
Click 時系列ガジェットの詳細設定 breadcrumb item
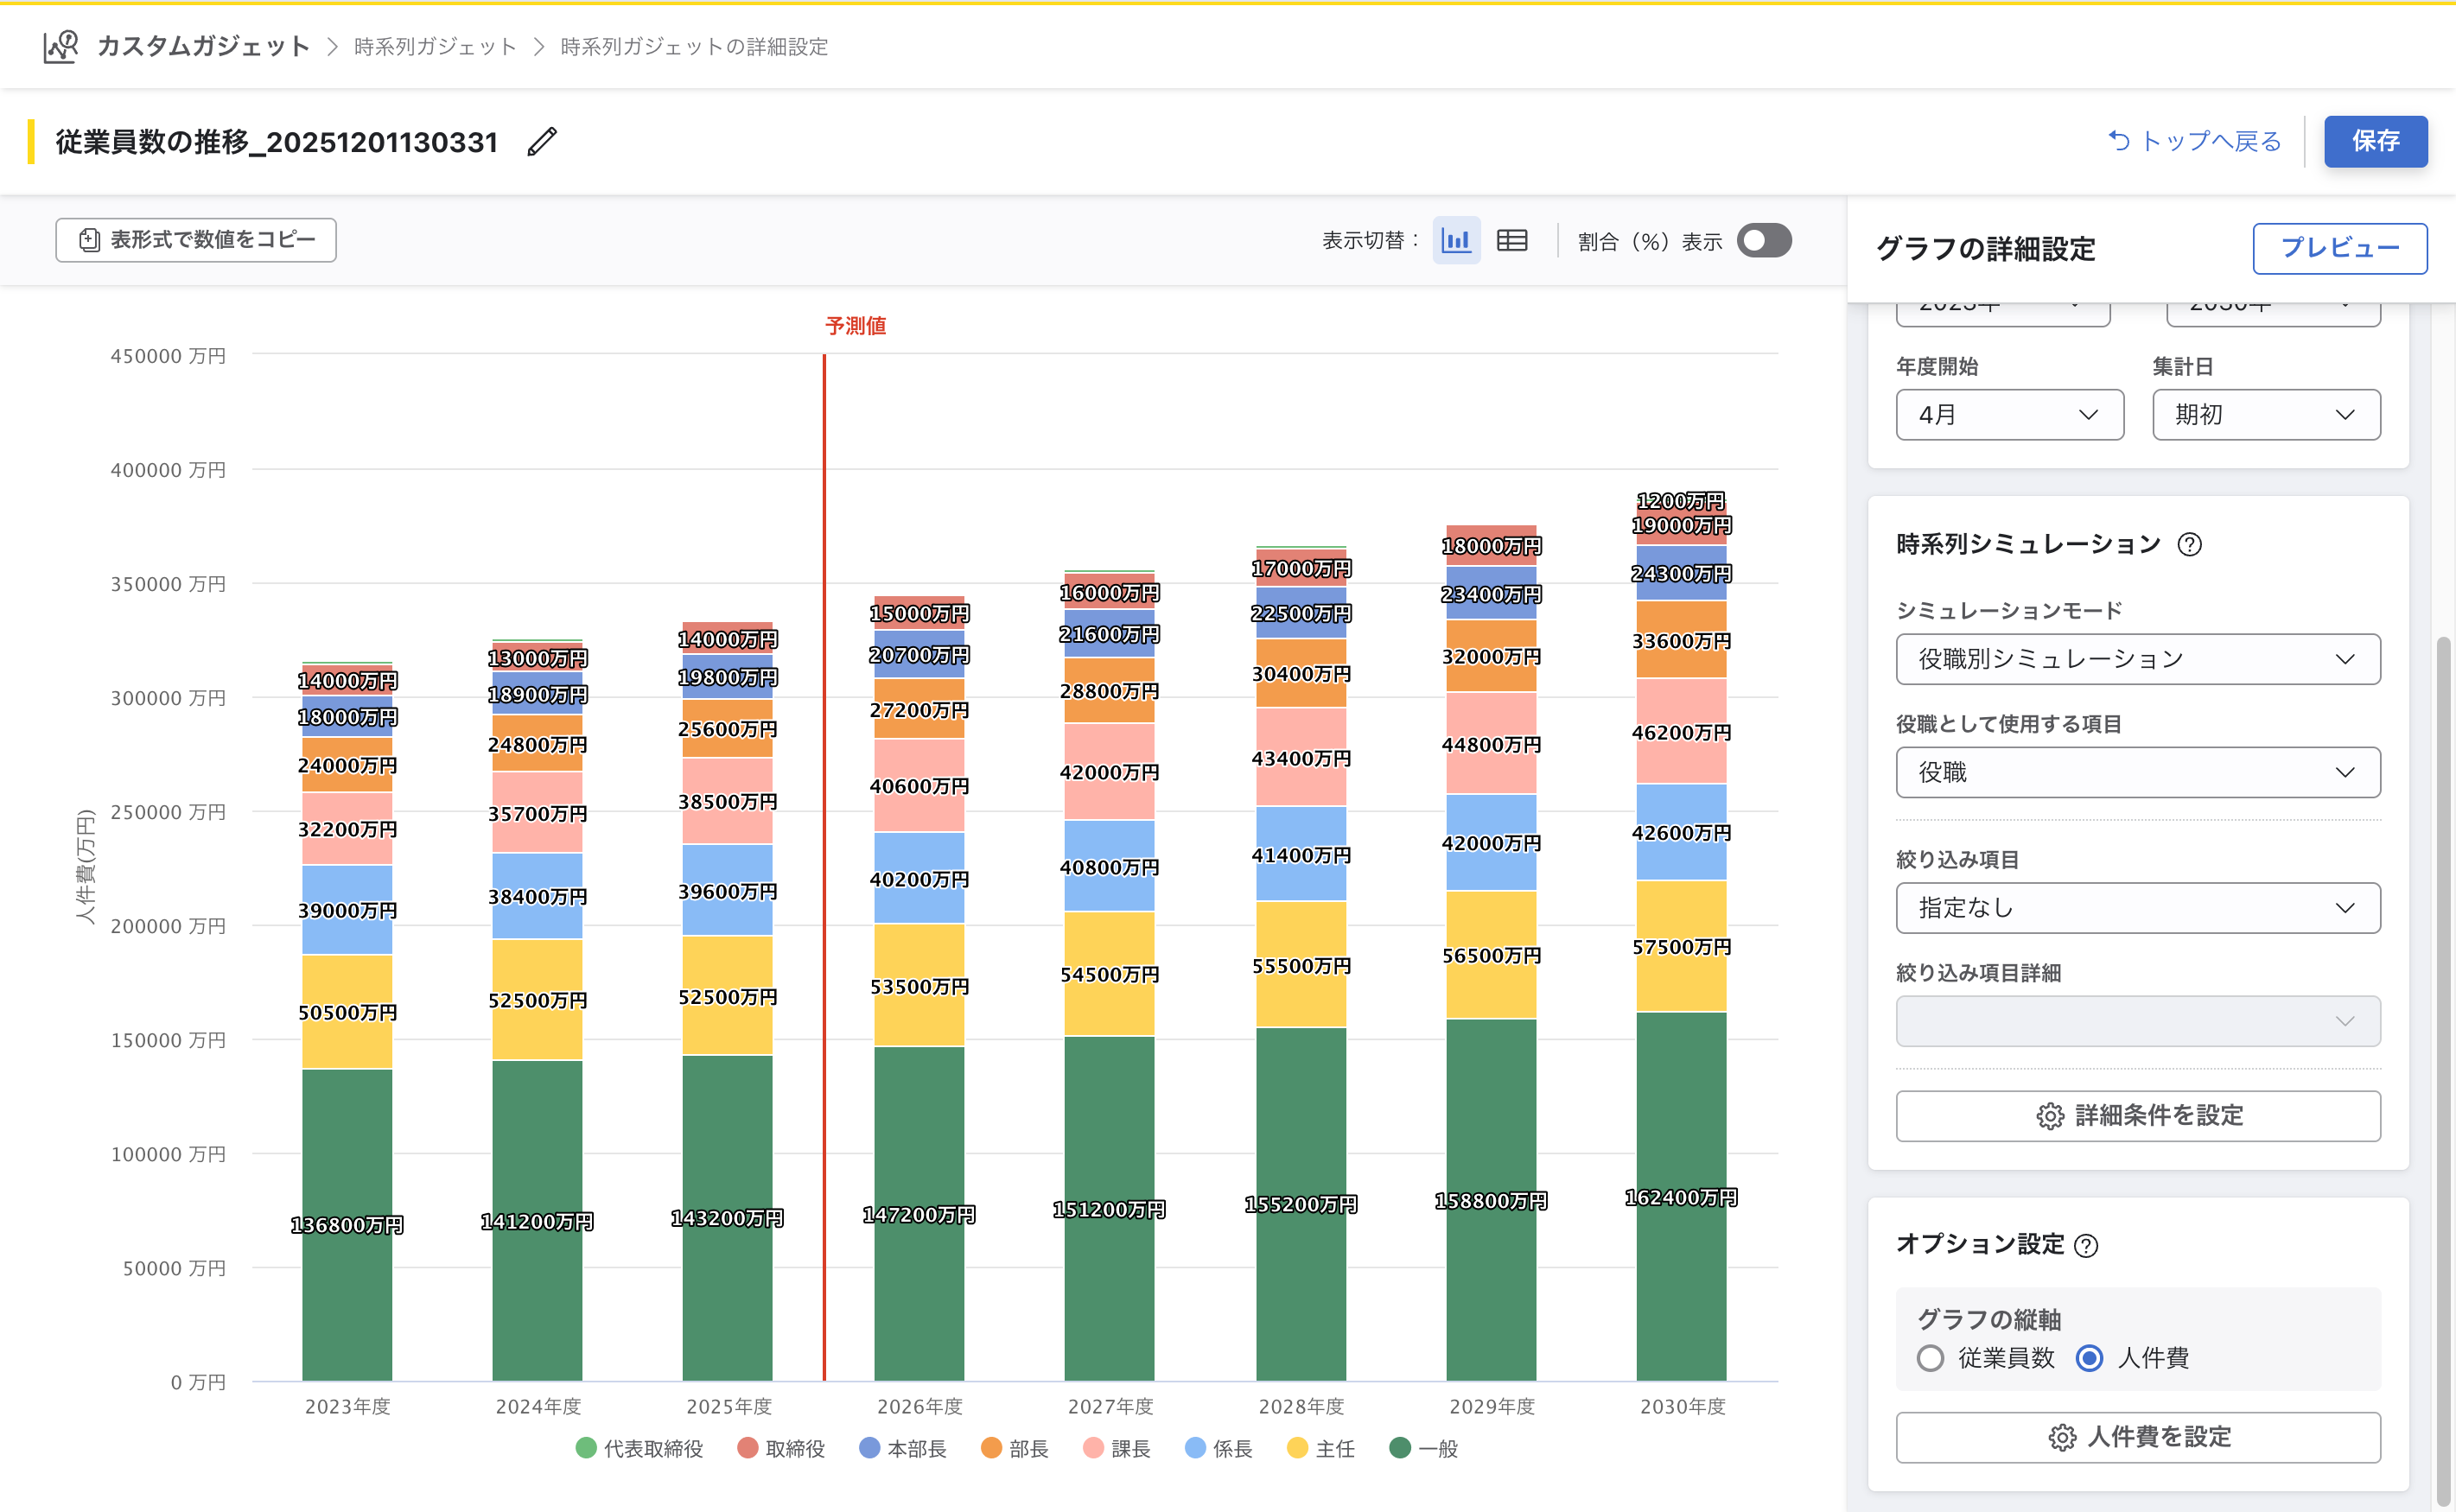pos(694,47)
